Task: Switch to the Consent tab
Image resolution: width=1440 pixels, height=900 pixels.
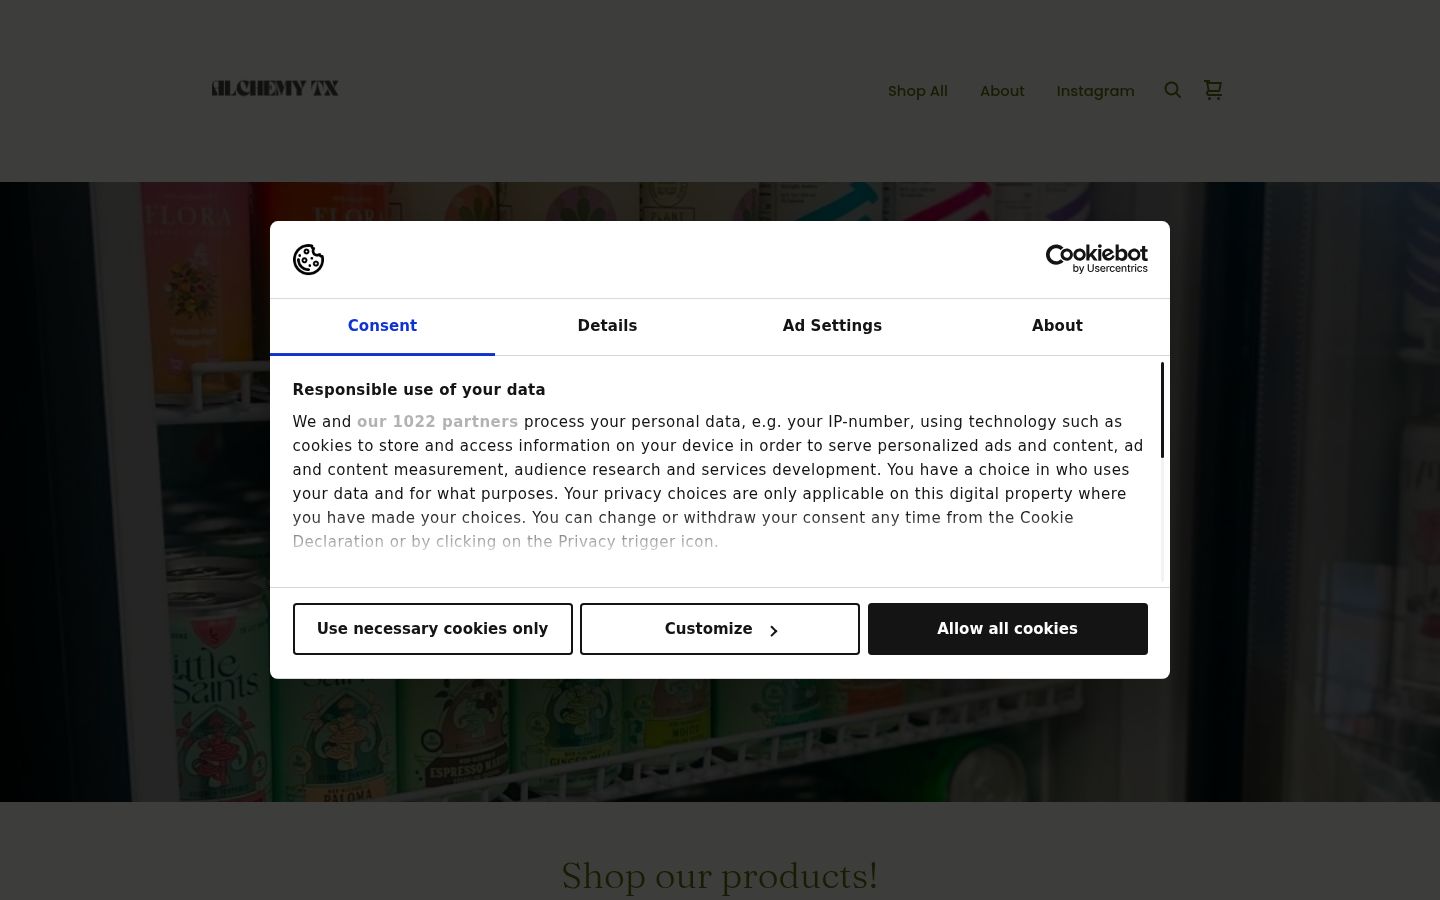Action: [382, 326]
